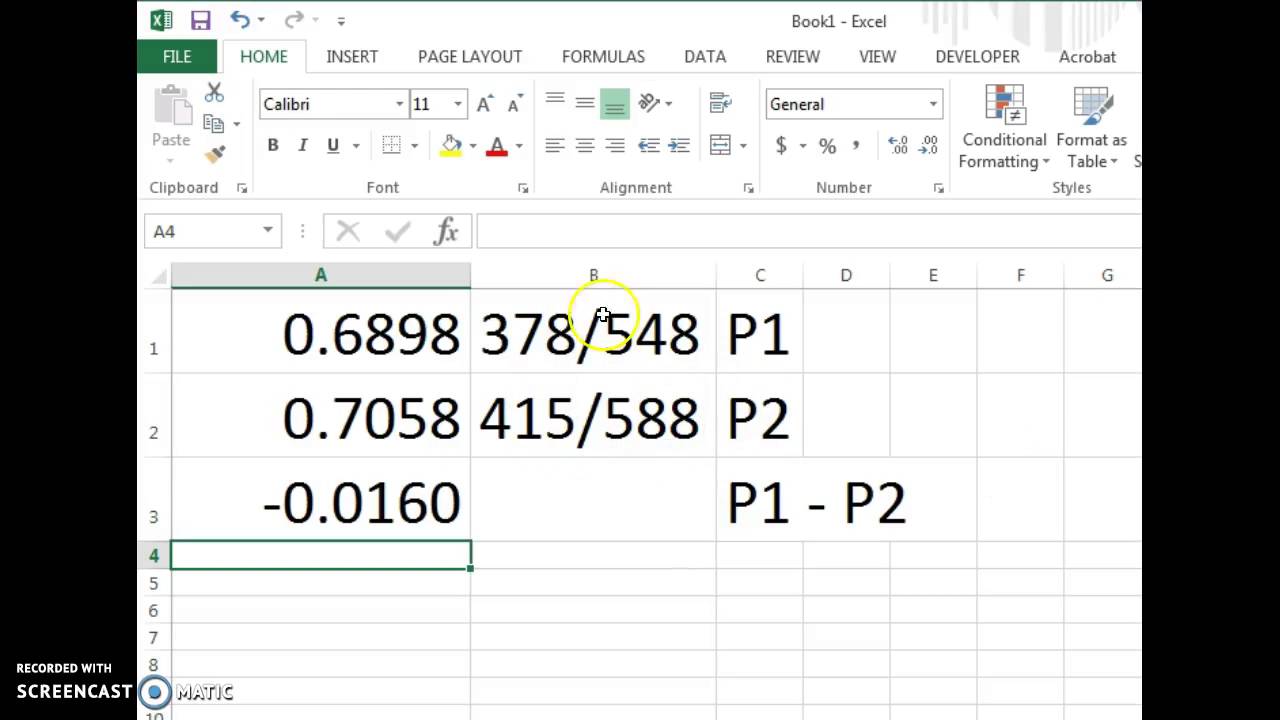
Task: Align text to the right
Action: (615, 146)
